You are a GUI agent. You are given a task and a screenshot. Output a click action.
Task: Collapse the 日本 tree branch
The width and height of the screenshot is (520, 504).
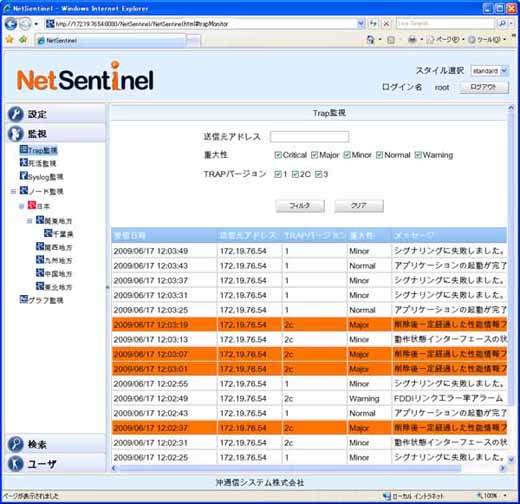[22, 206]
